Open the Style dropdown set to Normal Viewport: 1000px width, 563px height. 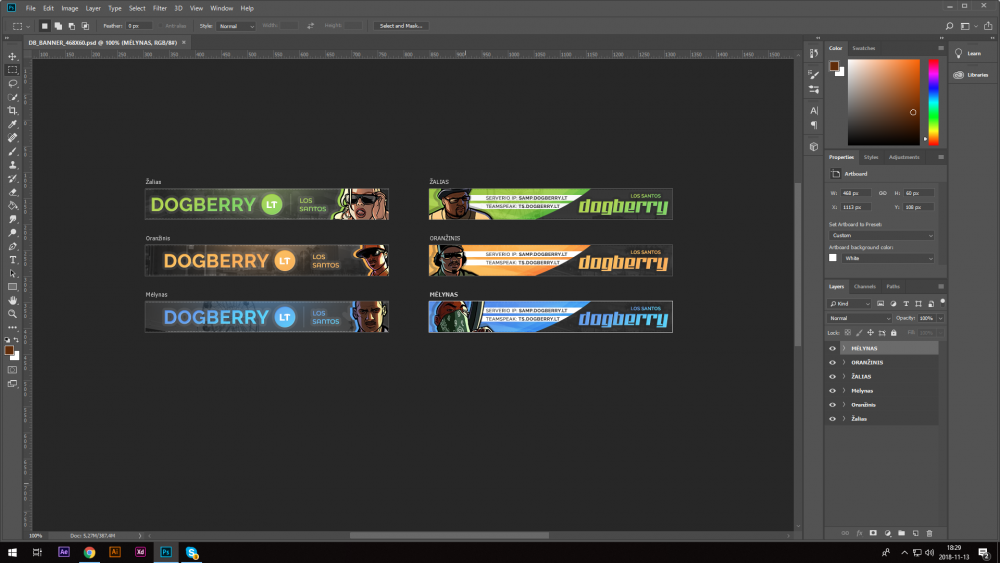tap(236, 26)
